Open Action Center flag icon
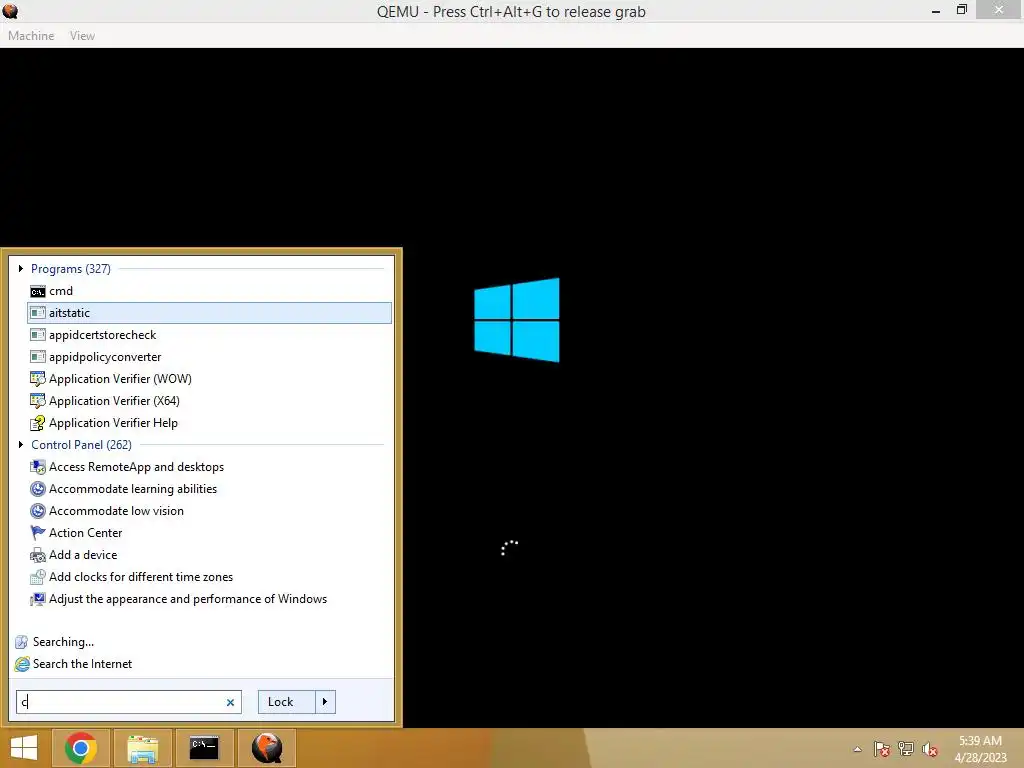 click(x=38, y=533)
